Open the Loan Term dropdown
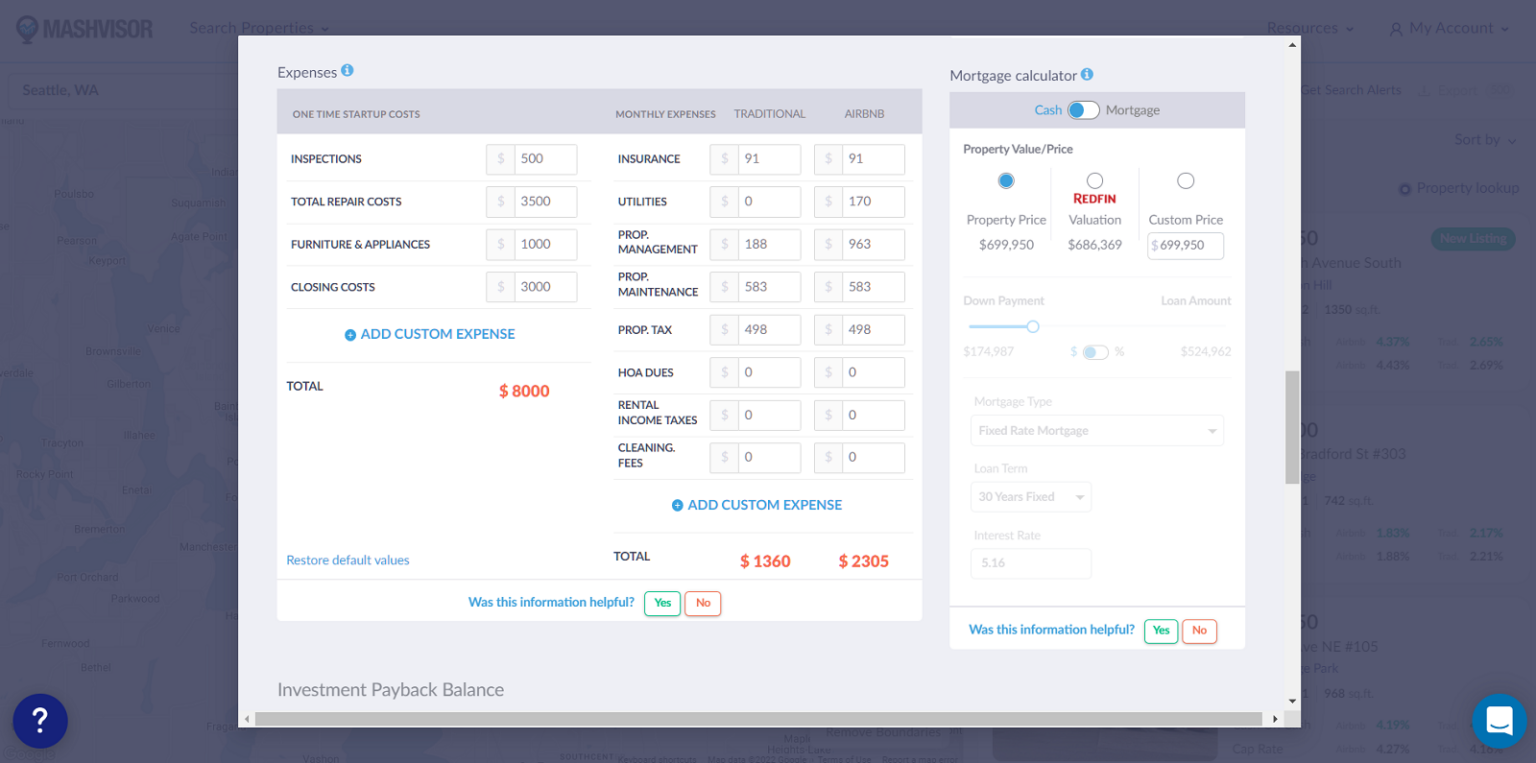1536x763 pixels. click(1031, 497)
